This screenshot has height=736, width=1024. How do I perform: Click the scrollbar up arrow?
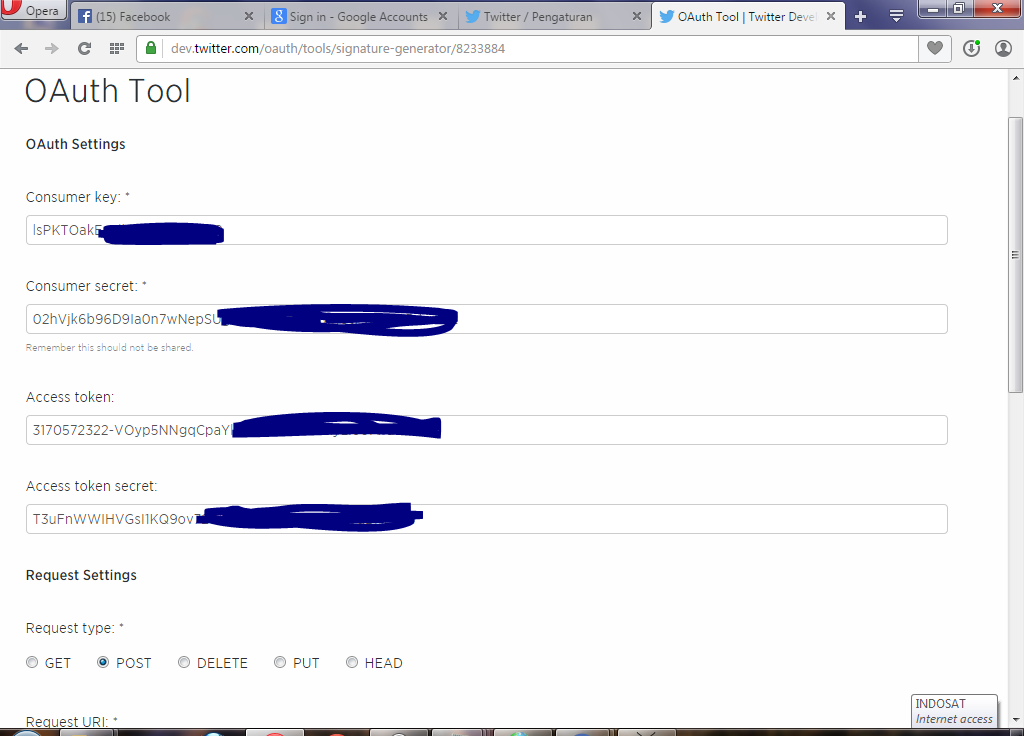(x=1016, y=78)
